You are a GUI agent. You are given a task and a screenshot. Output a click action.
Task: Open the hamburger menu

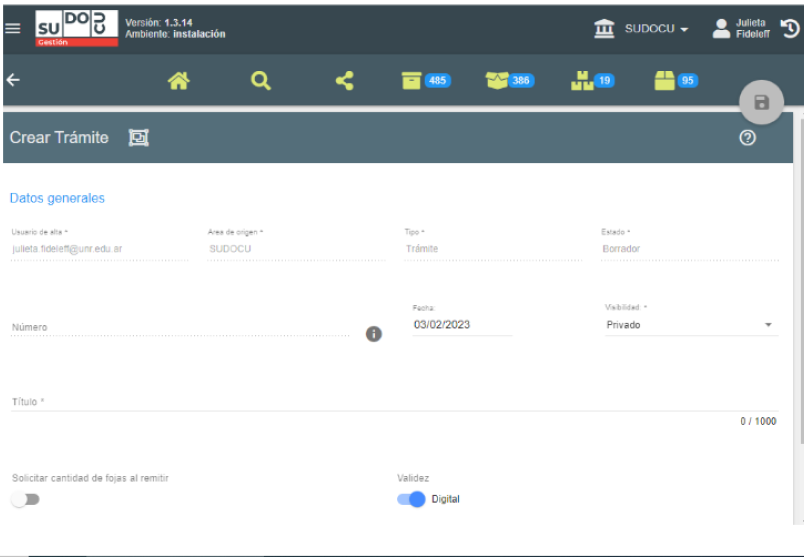point(12,28)
